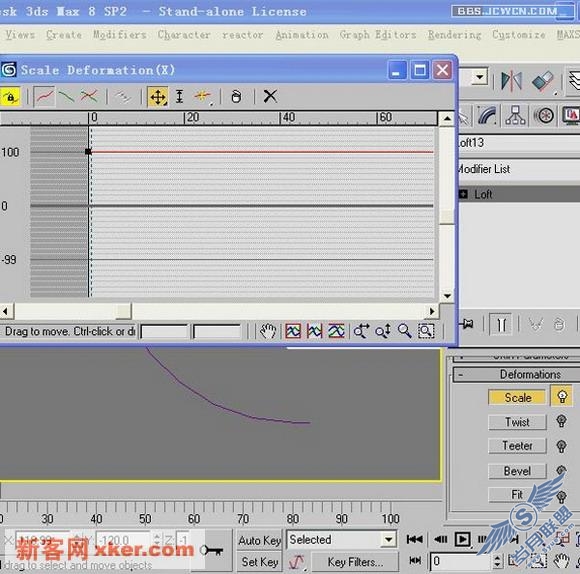The image size is (580, 574).
Task: Click Zoom Vertical Extents icon
Action: (336, 331)
